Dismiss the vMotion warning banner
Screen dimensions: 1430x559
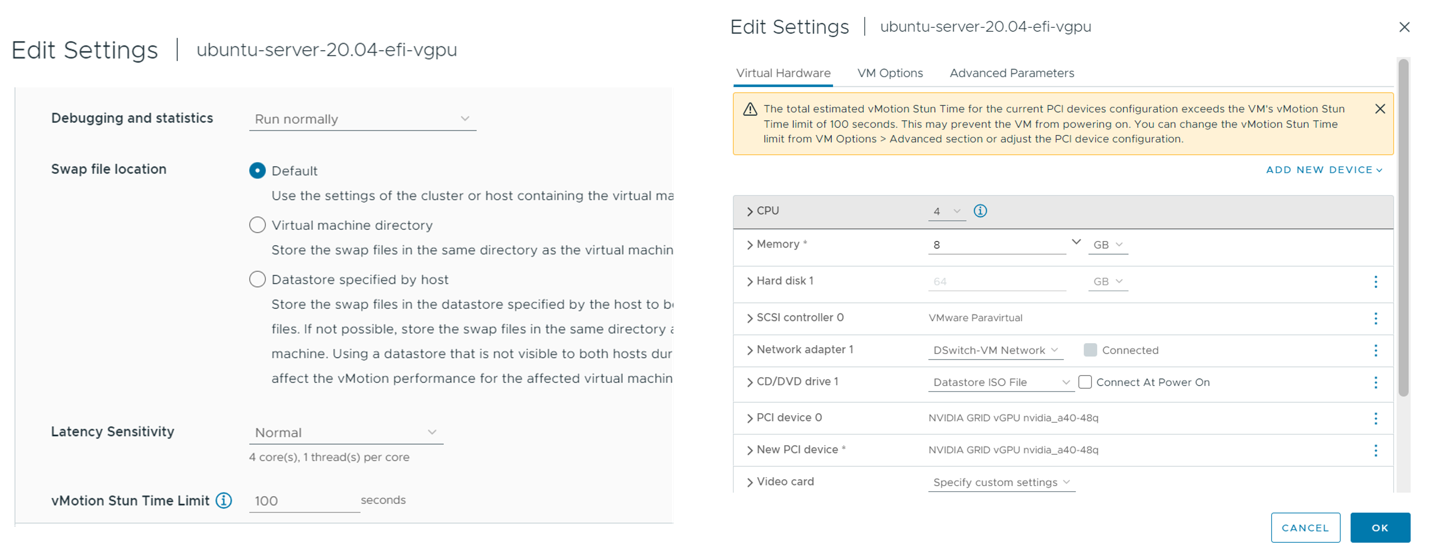(1380, 108)
